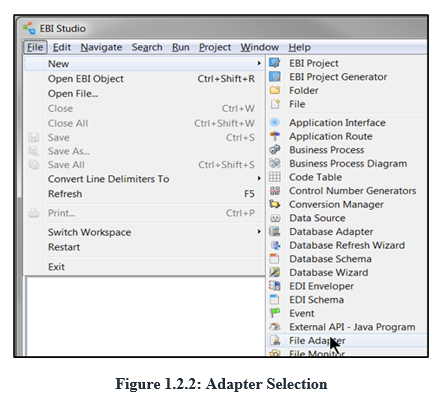Click the EBI Project Generator icon
The image size is (440, 398).
(275, 77)
